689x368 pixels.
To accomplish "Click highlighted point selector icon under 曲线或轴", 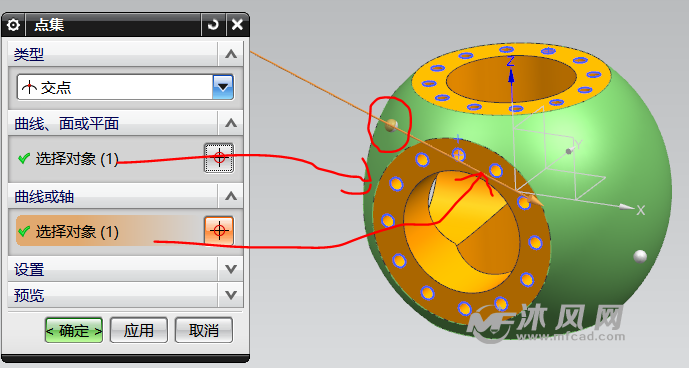I will [219, 230].
